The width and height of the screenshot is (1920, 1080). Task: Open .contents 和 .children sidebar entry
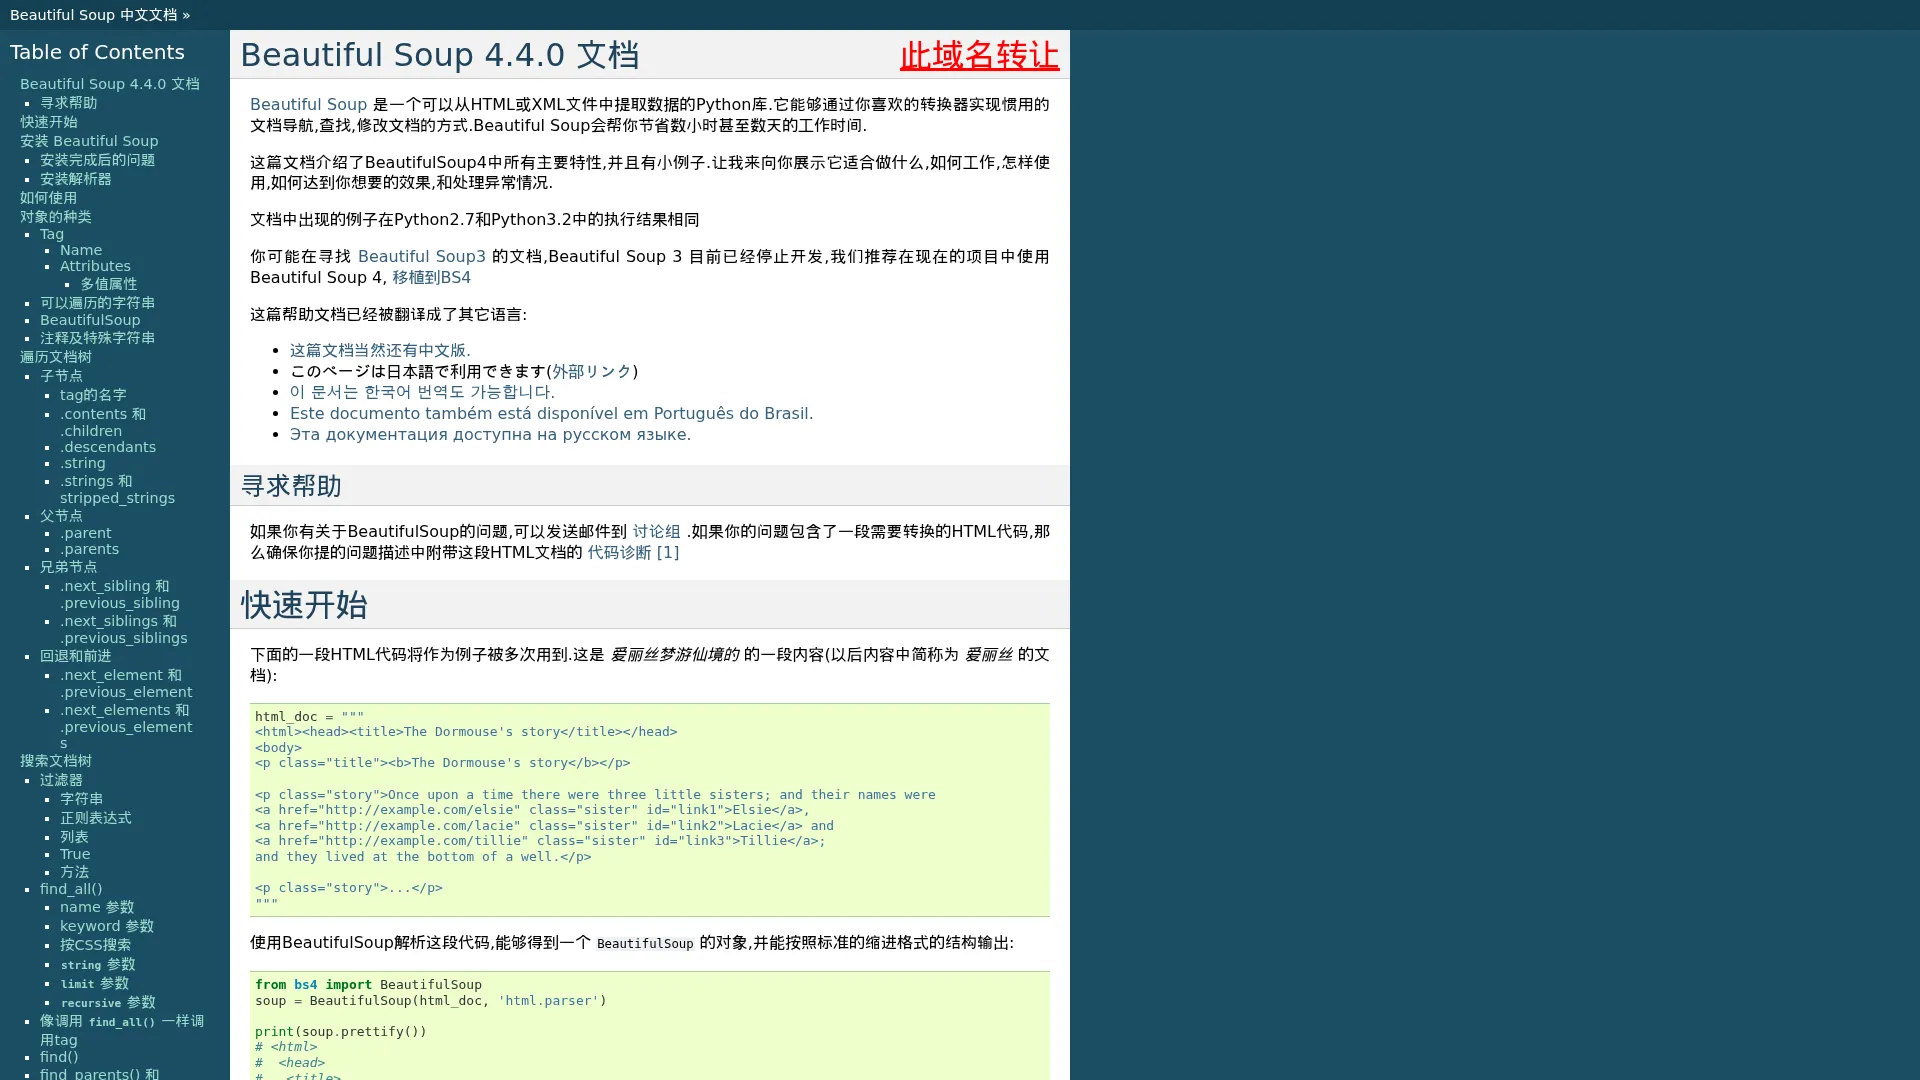pyautogui.click(x=103, y=422)
